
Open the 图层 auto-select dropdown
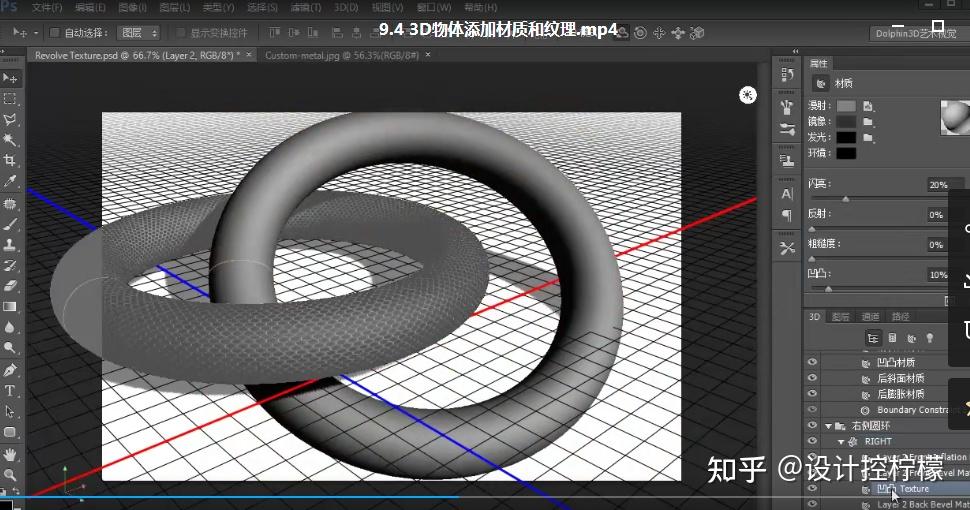tap(139, 32)
